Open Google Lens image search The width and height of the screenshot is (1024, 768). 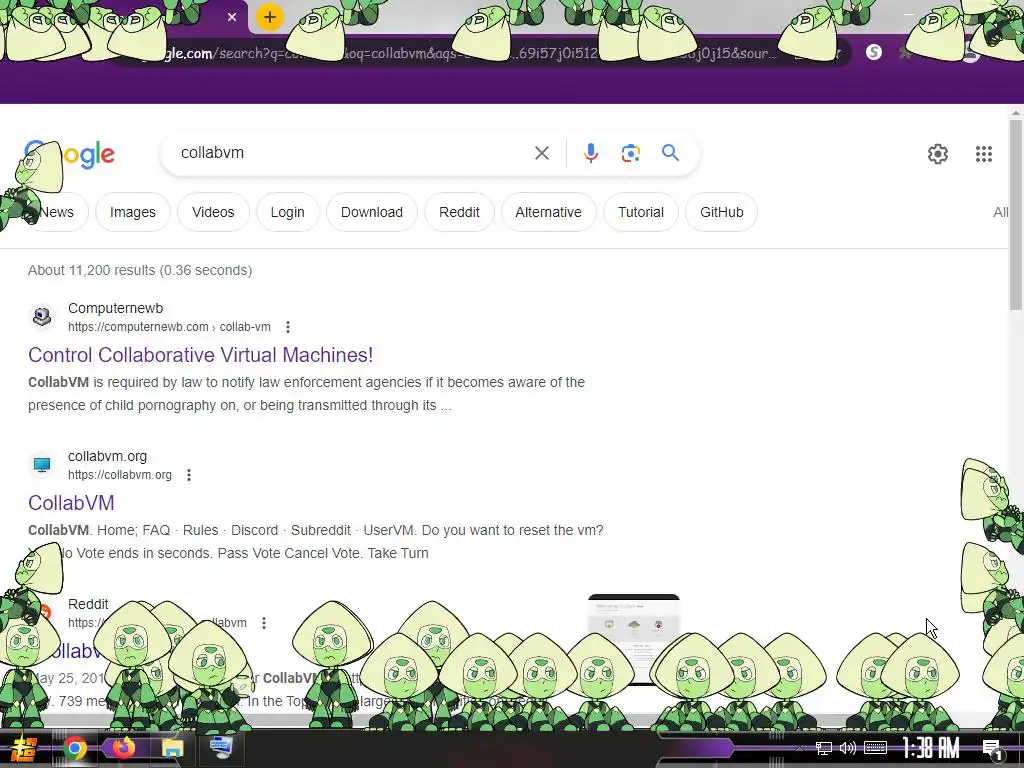pos(630,153)
